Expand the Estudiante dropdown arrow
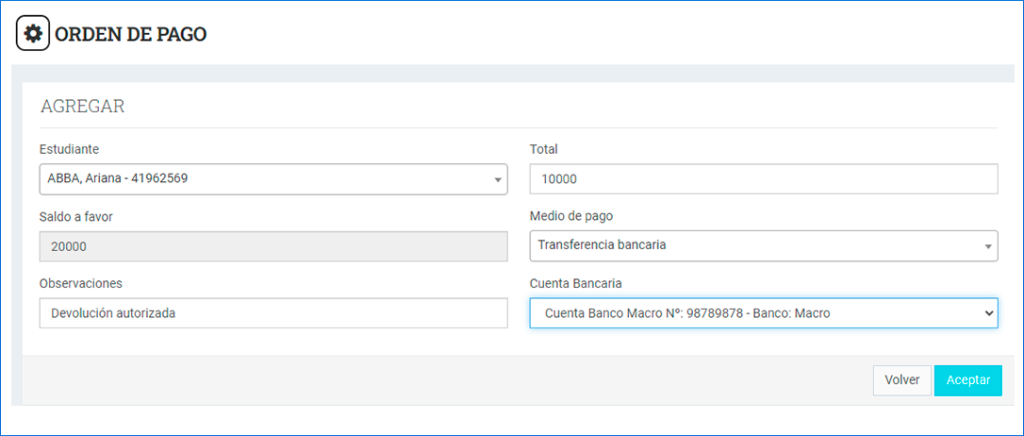This screenshot has width=1024, height=436. pyautogui.click(x=497, y=180)
